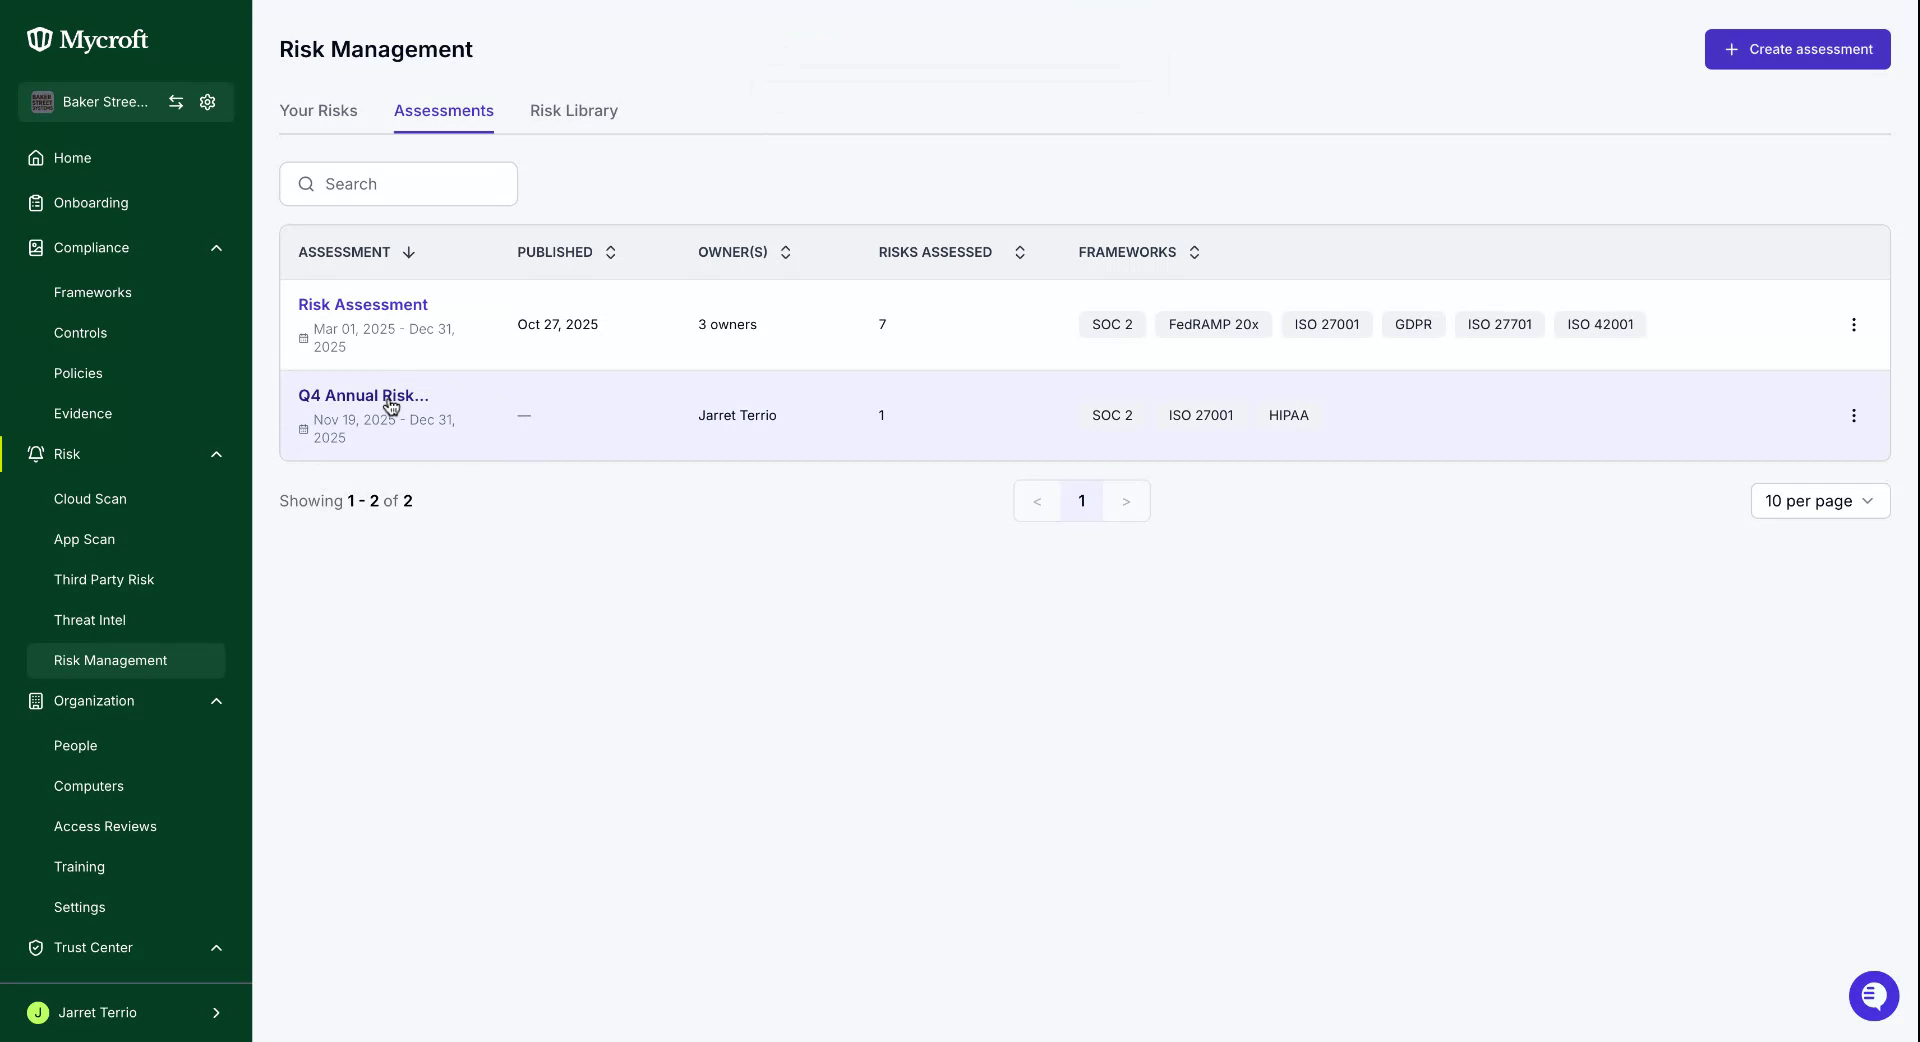Collapse the Trust Center section
The width and height of the screenshot is (1920, 1042).
click(216, 948)
